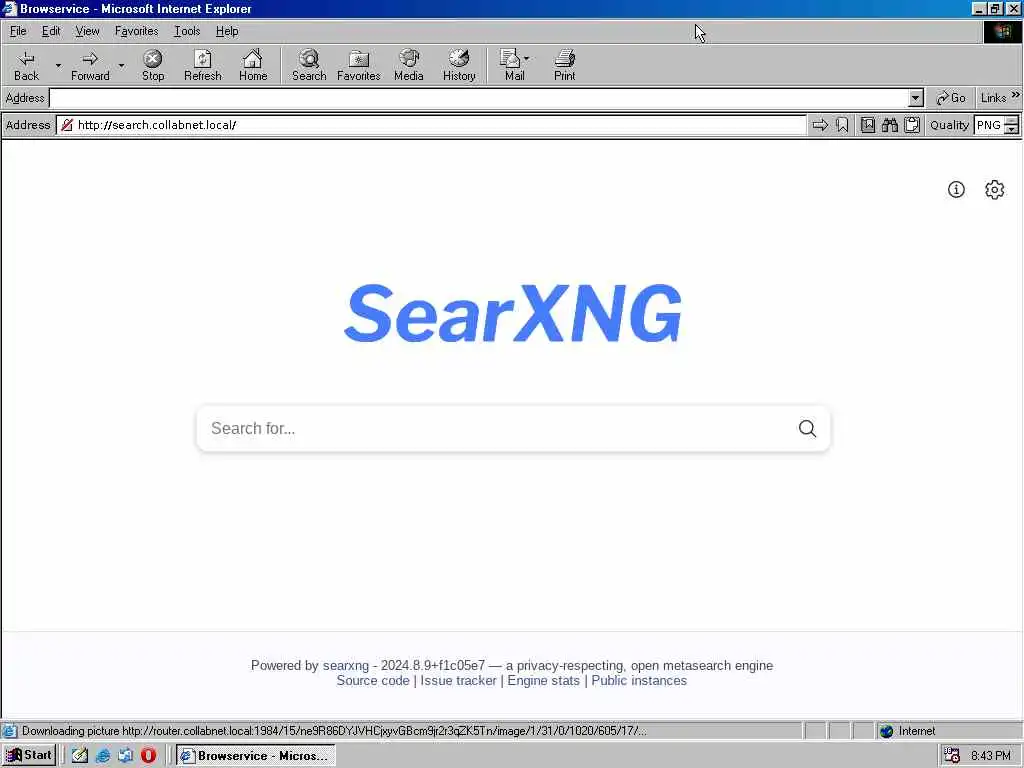
Task: Open the IE address bar dropdown
Action: click(x=916, y=98)
